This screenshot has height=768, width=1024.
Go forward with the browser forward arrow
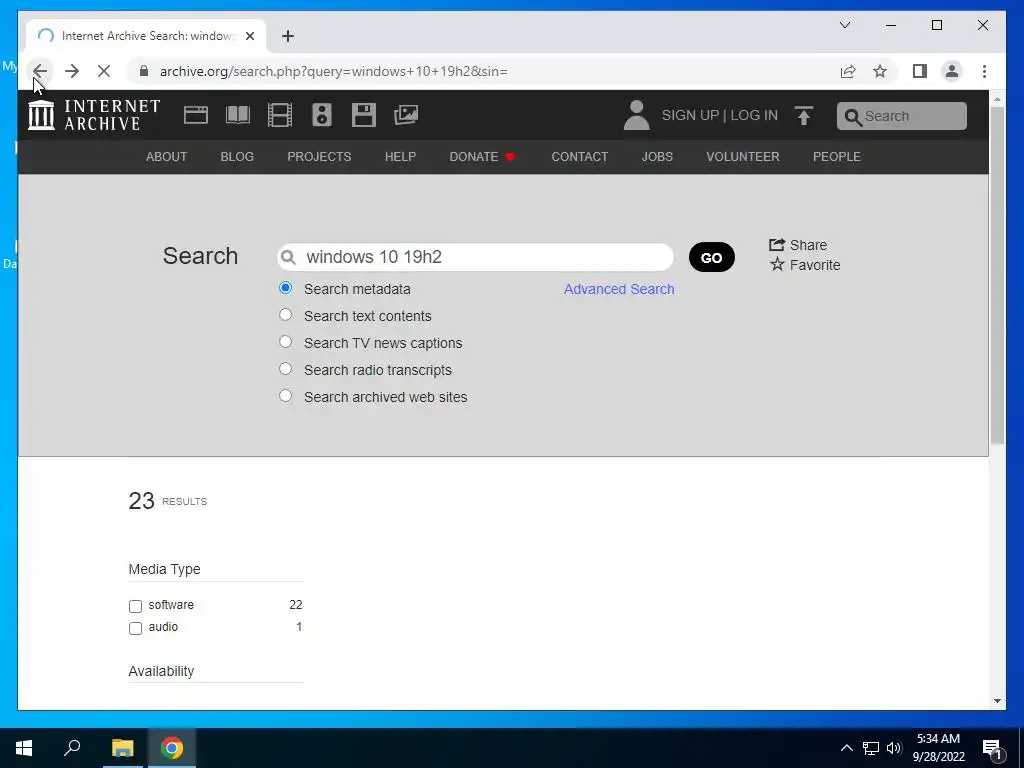(x=72, y=71)
